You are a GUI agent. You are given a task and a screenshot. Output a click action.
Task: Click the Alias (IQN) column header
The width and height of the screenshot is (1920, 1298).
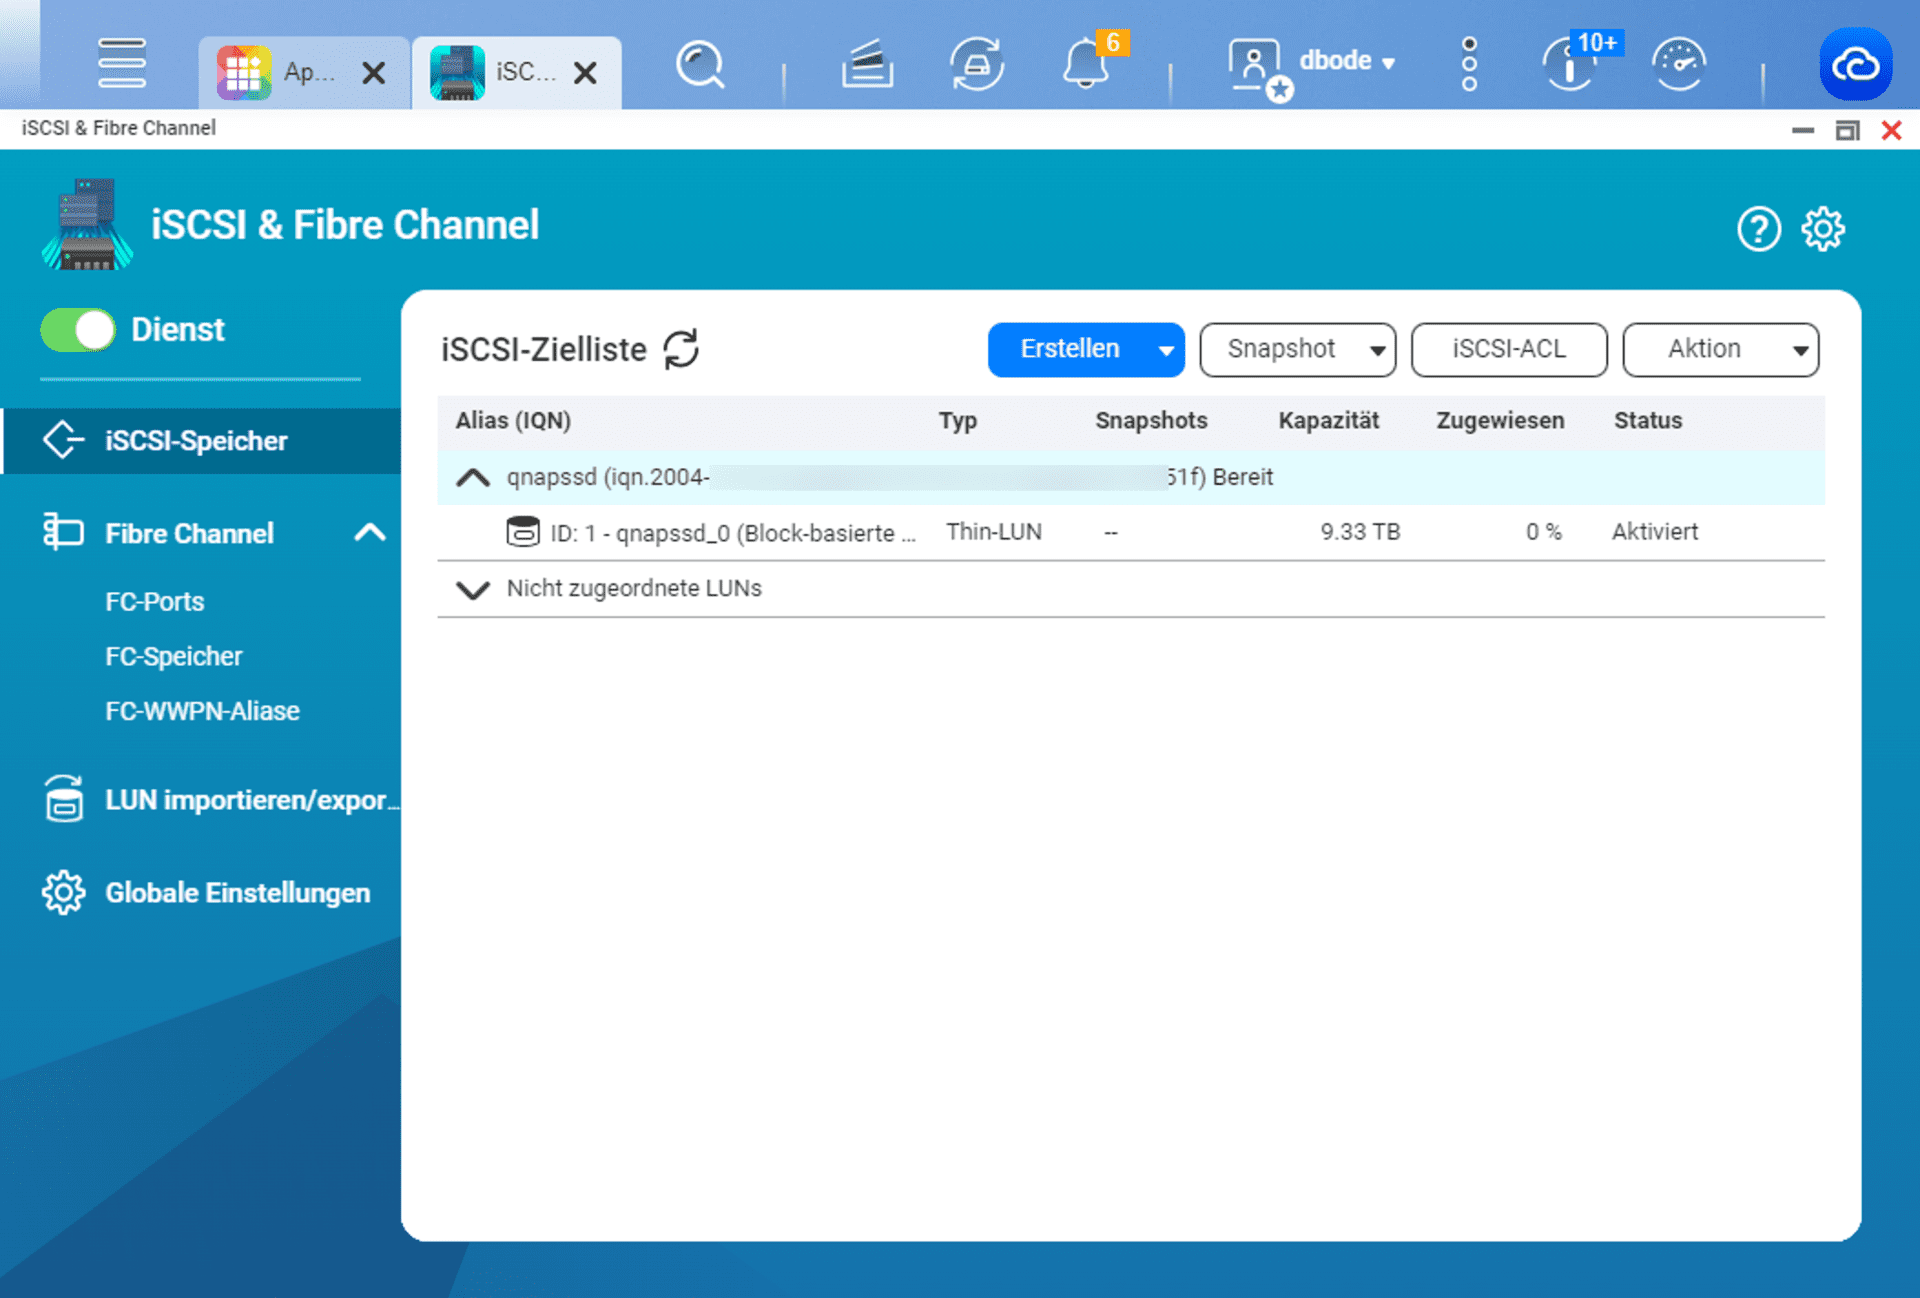click(x=513, y=421)
